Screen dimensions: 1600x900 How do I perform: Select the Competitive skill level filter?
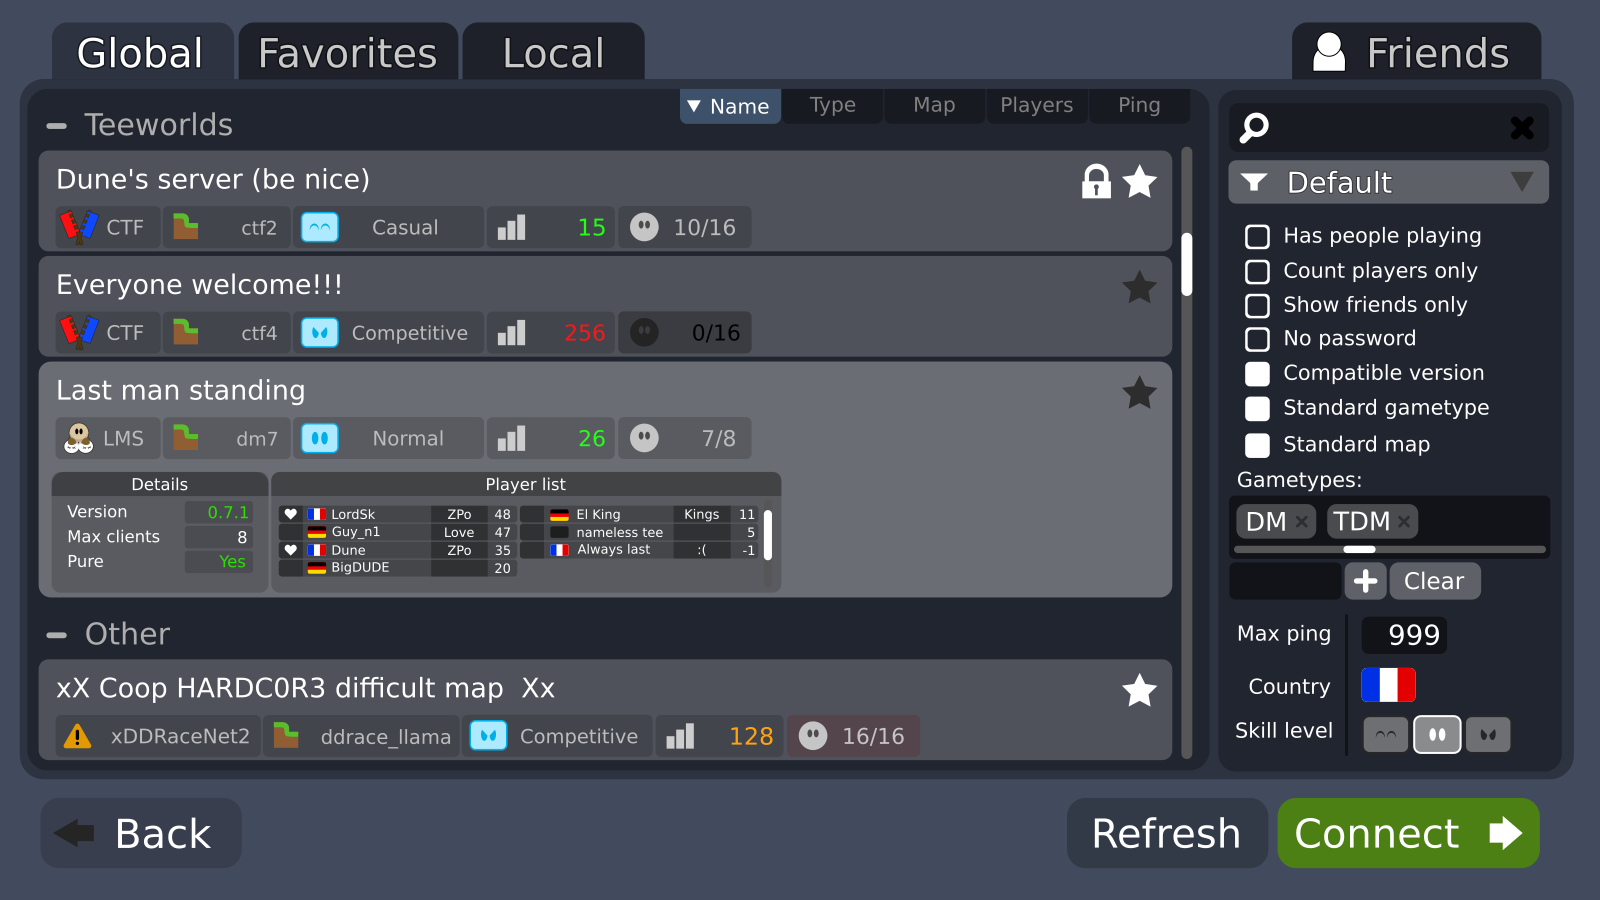(x=1488, y=735)
